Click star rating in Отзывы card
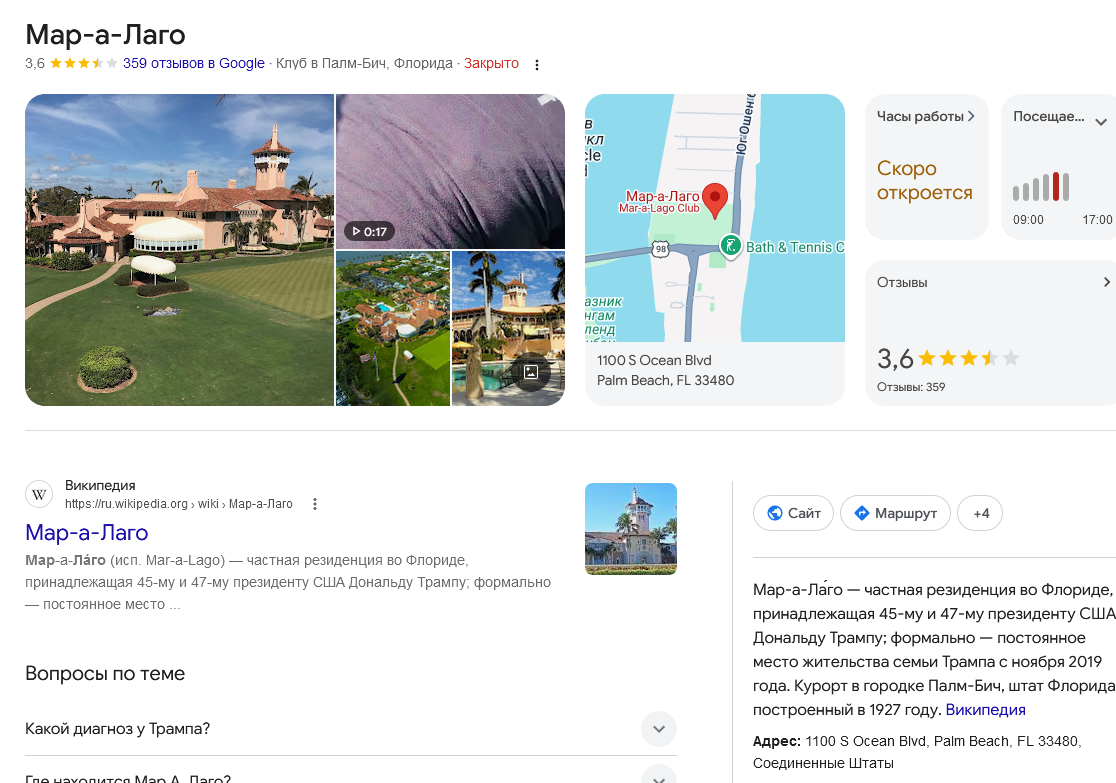The height and width of the screenshot is (783, 1116). pyautogui.click(x=969, y=358)
